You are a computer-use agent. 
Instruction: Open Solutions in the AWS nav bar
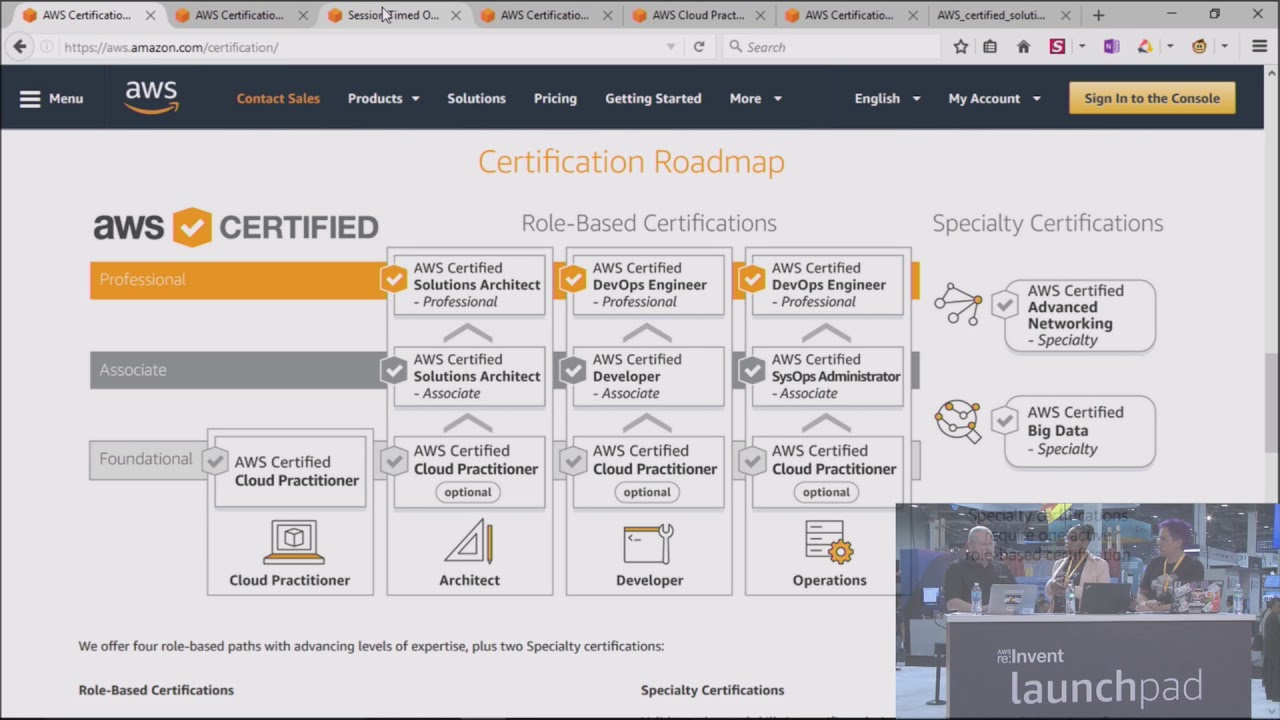pos(476,98)
